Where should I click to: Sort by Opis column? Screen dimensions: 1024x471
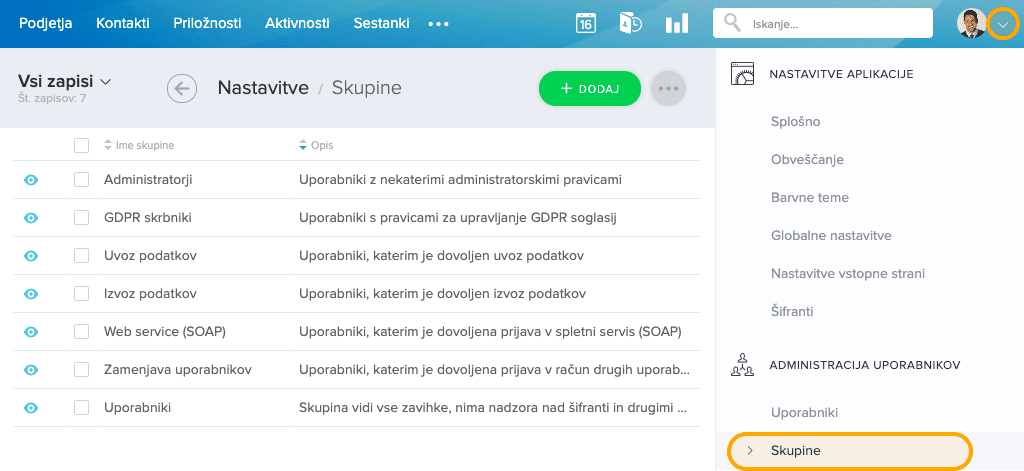pos(316,145)
